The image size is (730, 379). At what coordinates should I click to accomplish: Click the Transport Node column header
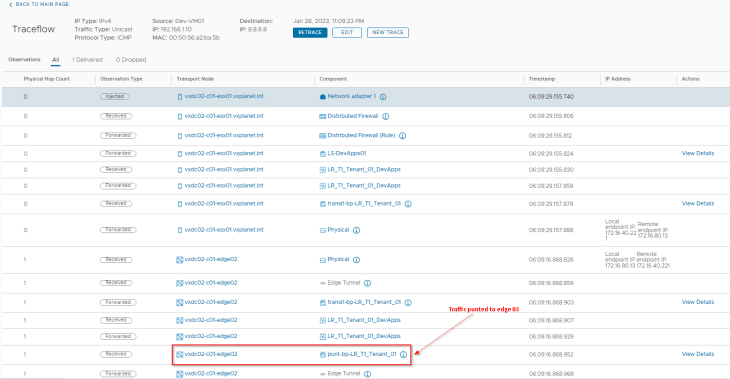(x=195, y=79)
